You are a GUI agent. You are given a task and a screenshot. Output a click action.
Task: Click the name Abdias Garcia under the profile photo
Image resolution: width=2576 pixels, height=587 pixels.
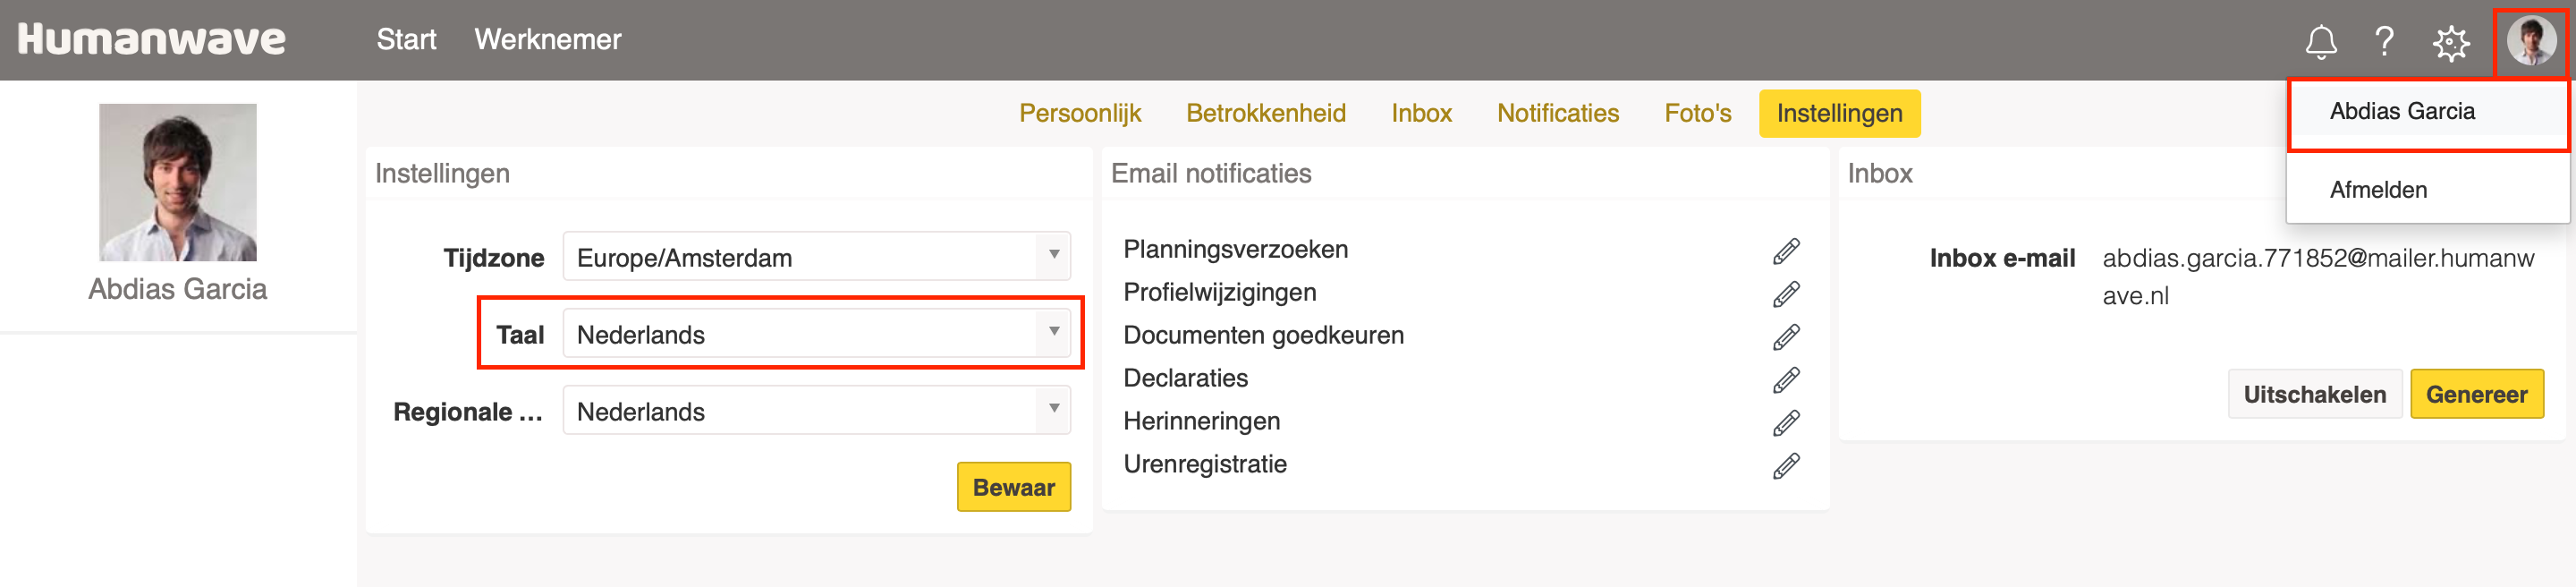pyautogui.click(x=178, y=289)
